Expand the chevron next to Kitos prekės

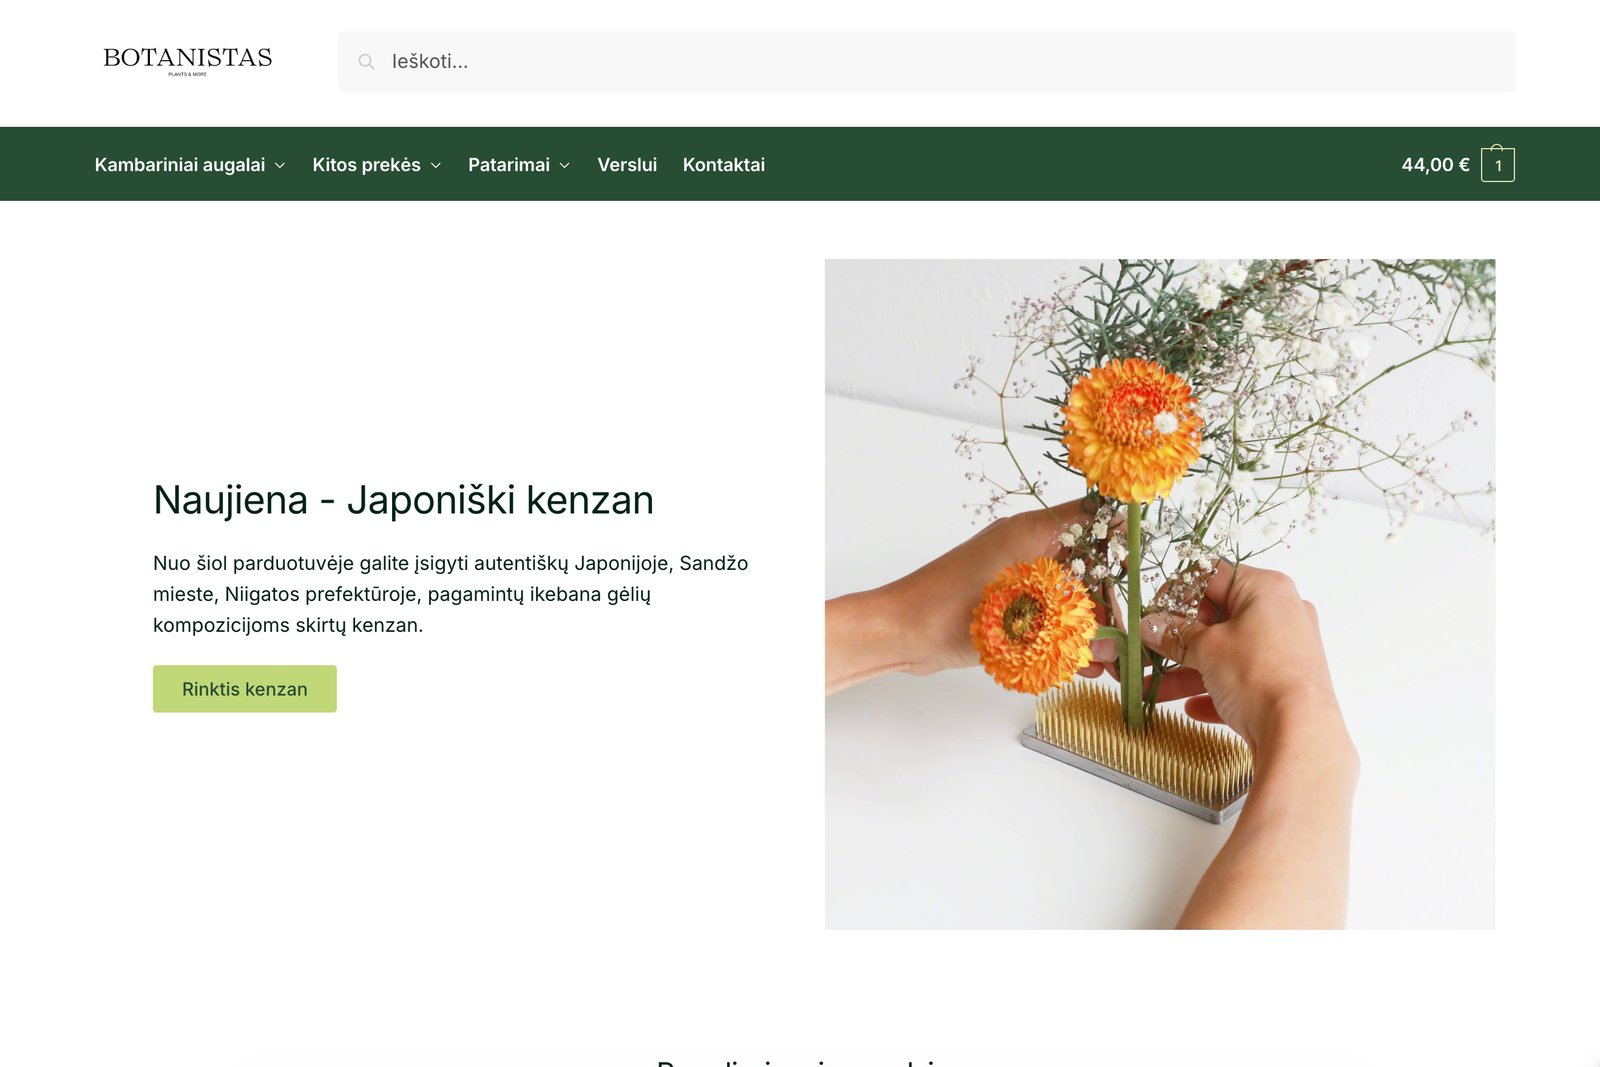436,166
